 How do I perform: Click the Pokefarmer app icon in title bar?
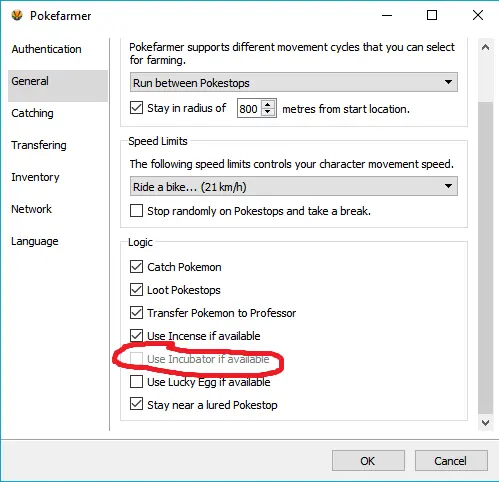click(x=17, y=16)
